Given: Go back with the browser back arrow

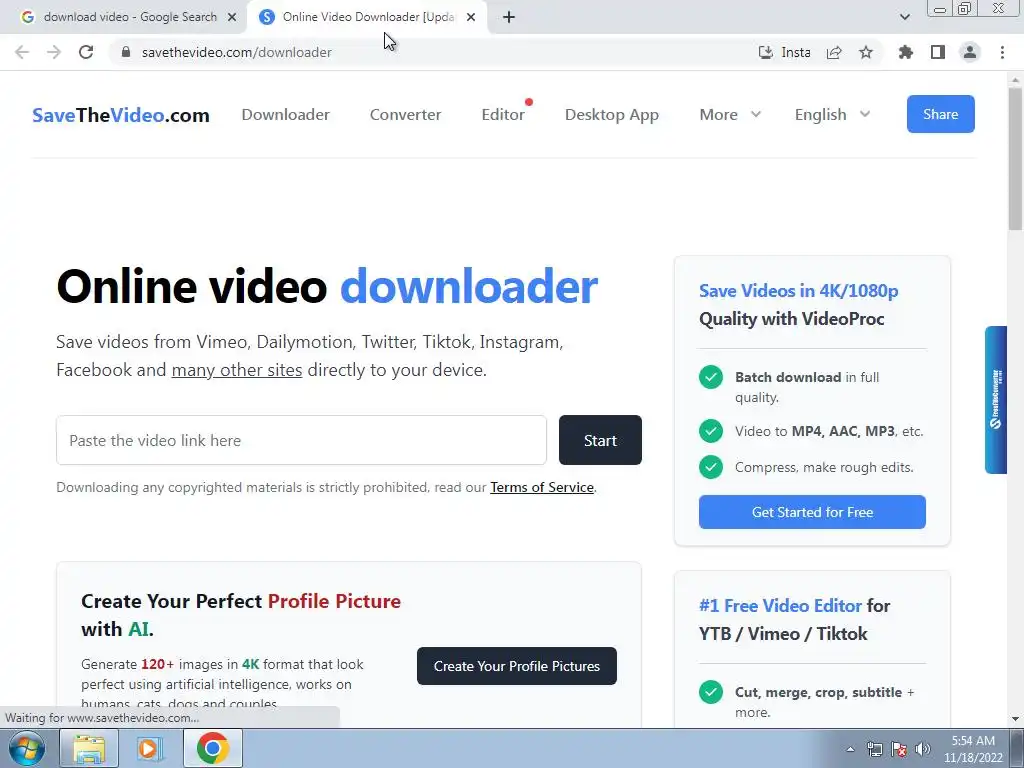Looking at the screenshot, I should (22, 52).
